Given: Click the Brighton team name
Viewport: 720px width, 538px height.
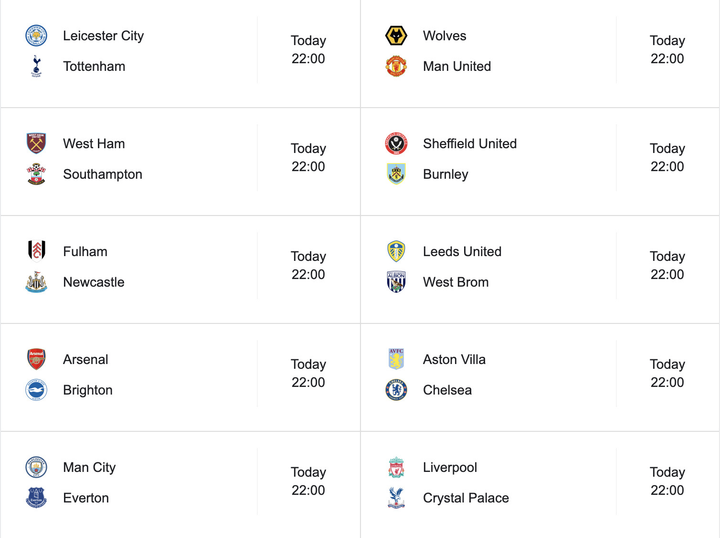Looking at the screenshot, I should click(88, 390).
